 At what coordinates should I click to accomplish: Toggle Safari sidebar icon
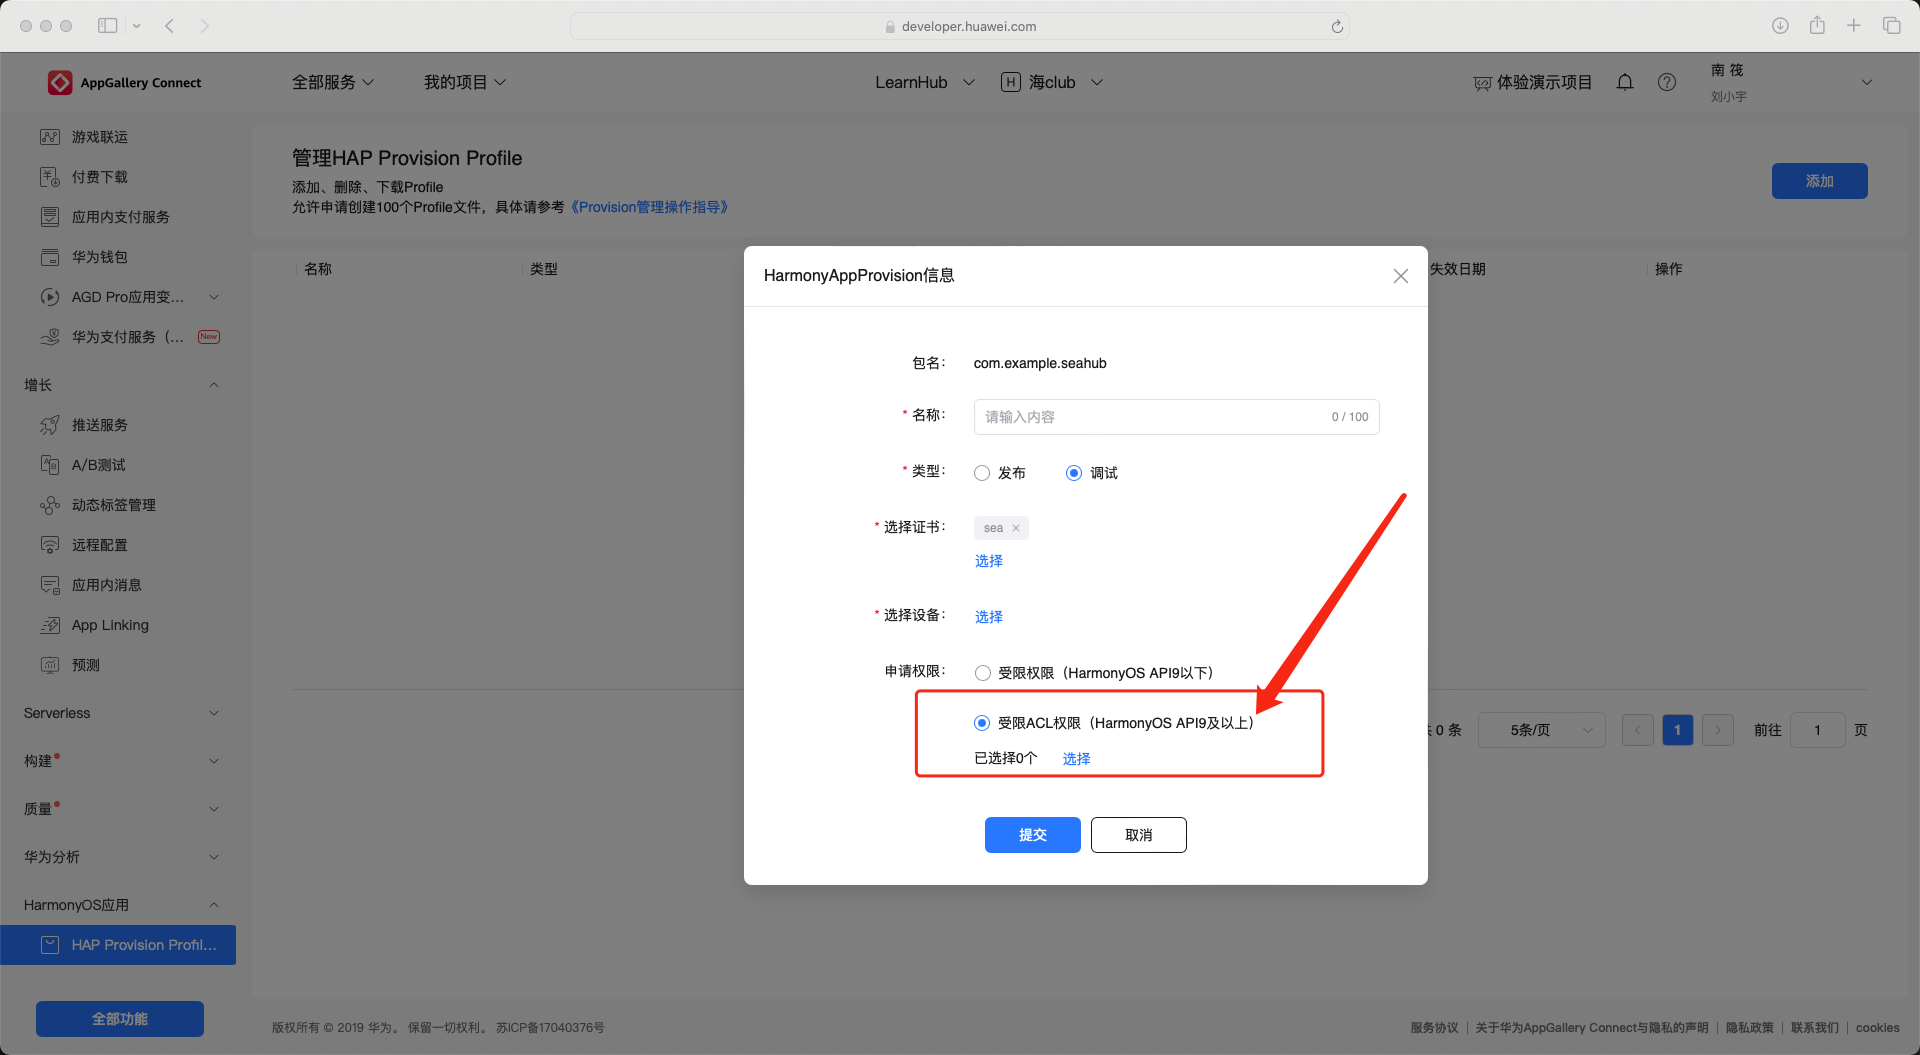tap(108, 25)
